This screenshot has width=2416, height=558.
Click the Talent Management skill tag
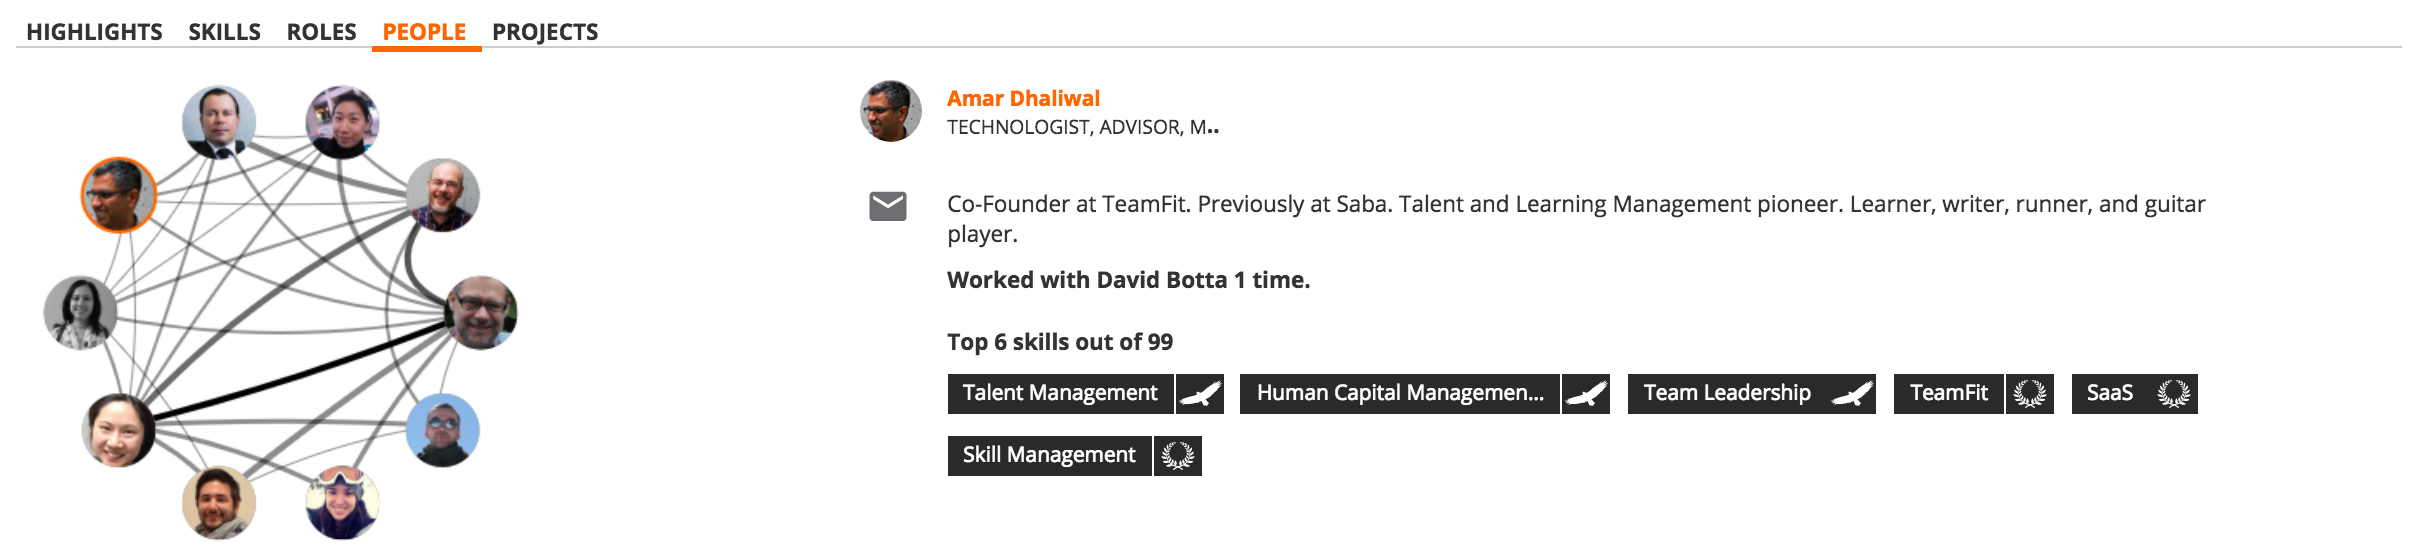click(1060, 394)
